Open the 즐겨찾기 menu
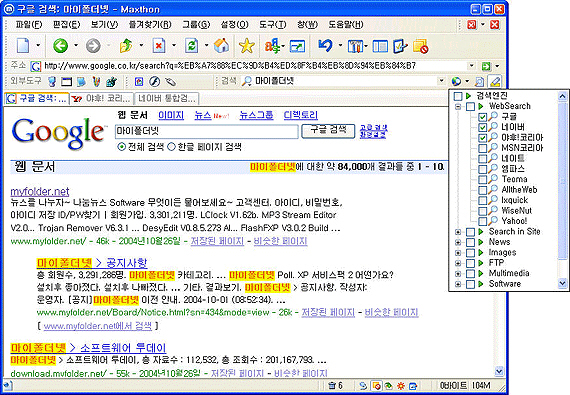The height and width of the screenshot is (395, 570). tap(150, 25)
